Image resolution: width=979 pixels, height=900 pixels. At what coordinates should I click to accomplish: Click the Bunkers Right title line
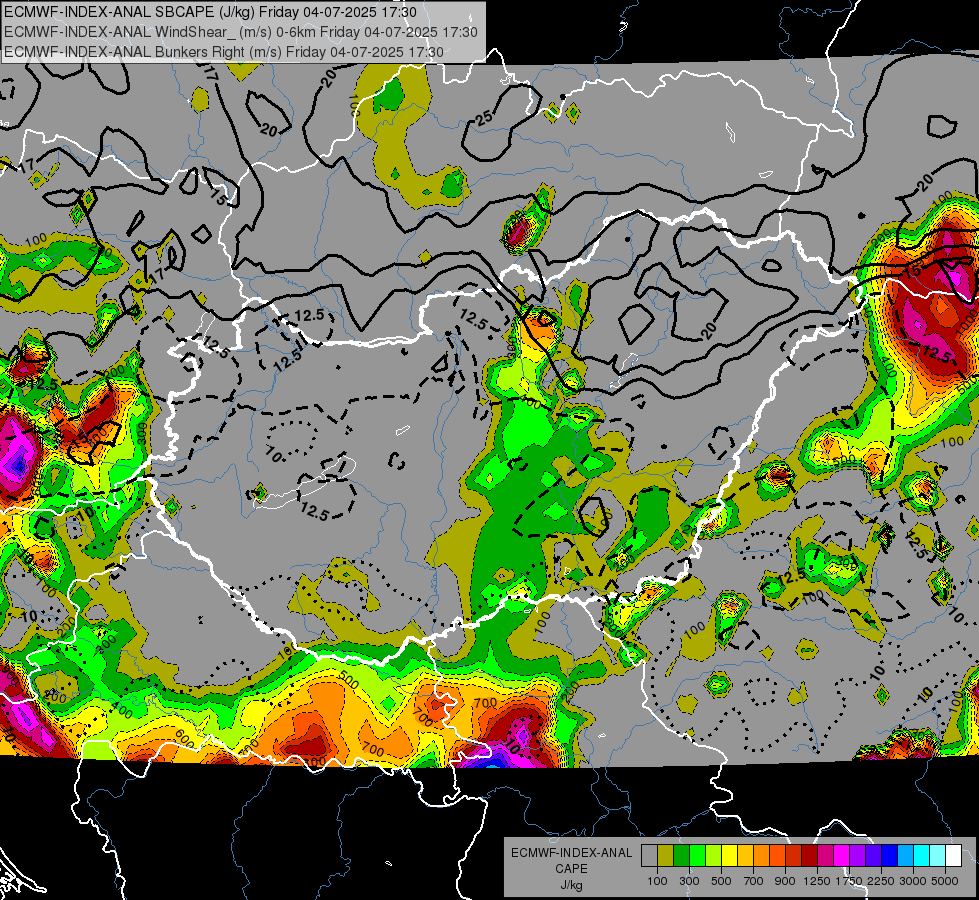pyautogui.click(x=224, y=52)
